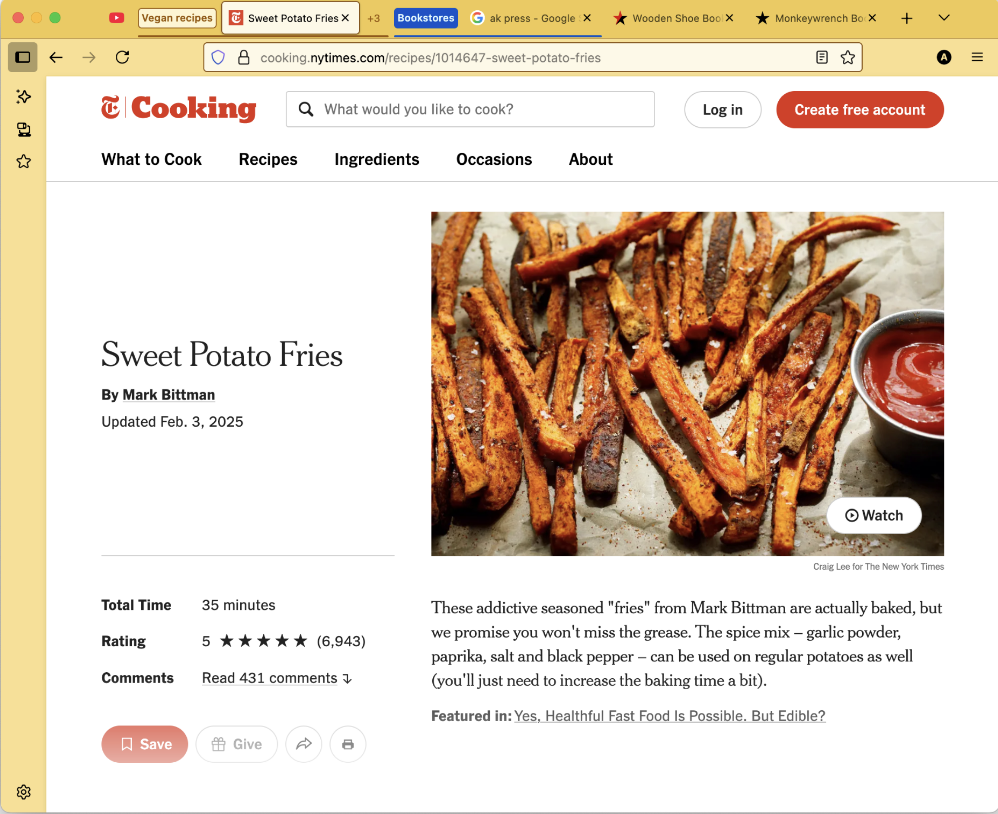The height and width of the screenshot is (814, 998).
Task: Open the hamburger application menu
Action: pyautogui.click(x=977, y=57)
